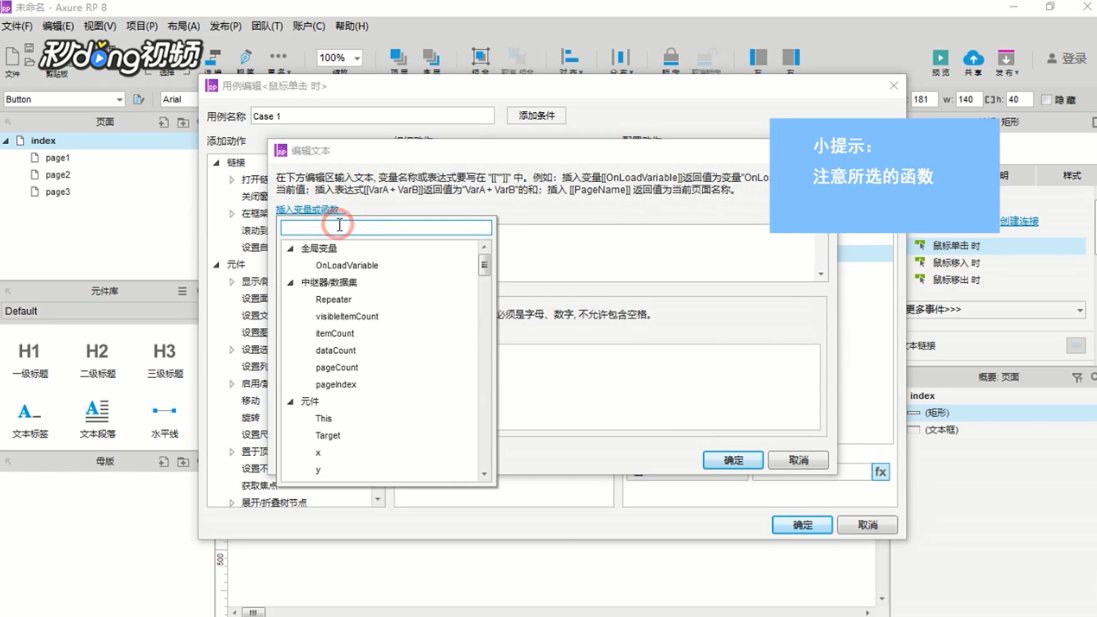Open the 布局(A) menu
Screen dimensions: 1097x617
tap(184, 26)
